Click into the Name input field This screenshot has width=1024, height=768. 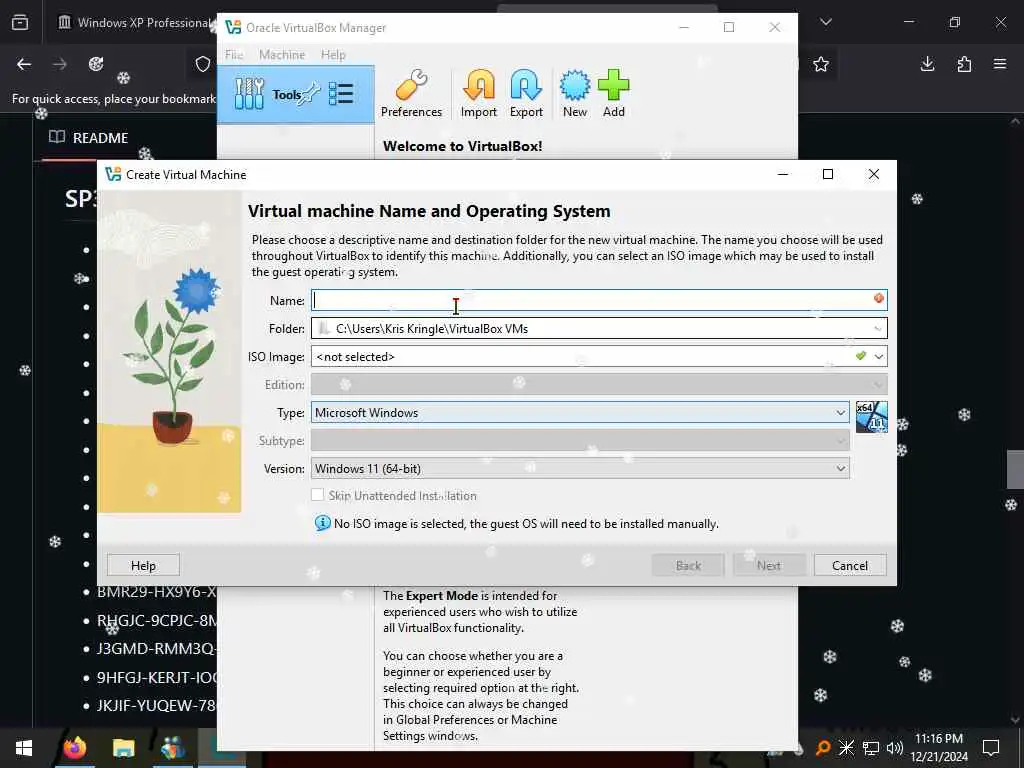pyautogui.click(x=599, y=300)
